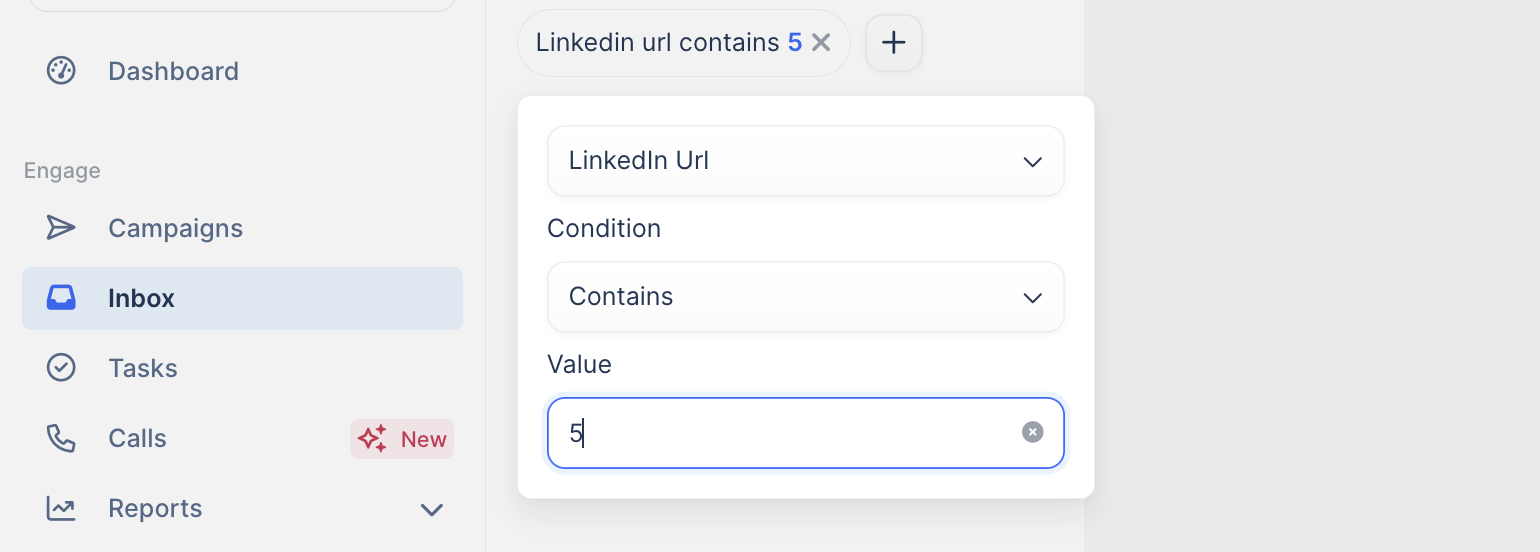This screenshot has height=552, width=1540.
Task: Add a new filter with plus button
Action: tap(893, 43)
